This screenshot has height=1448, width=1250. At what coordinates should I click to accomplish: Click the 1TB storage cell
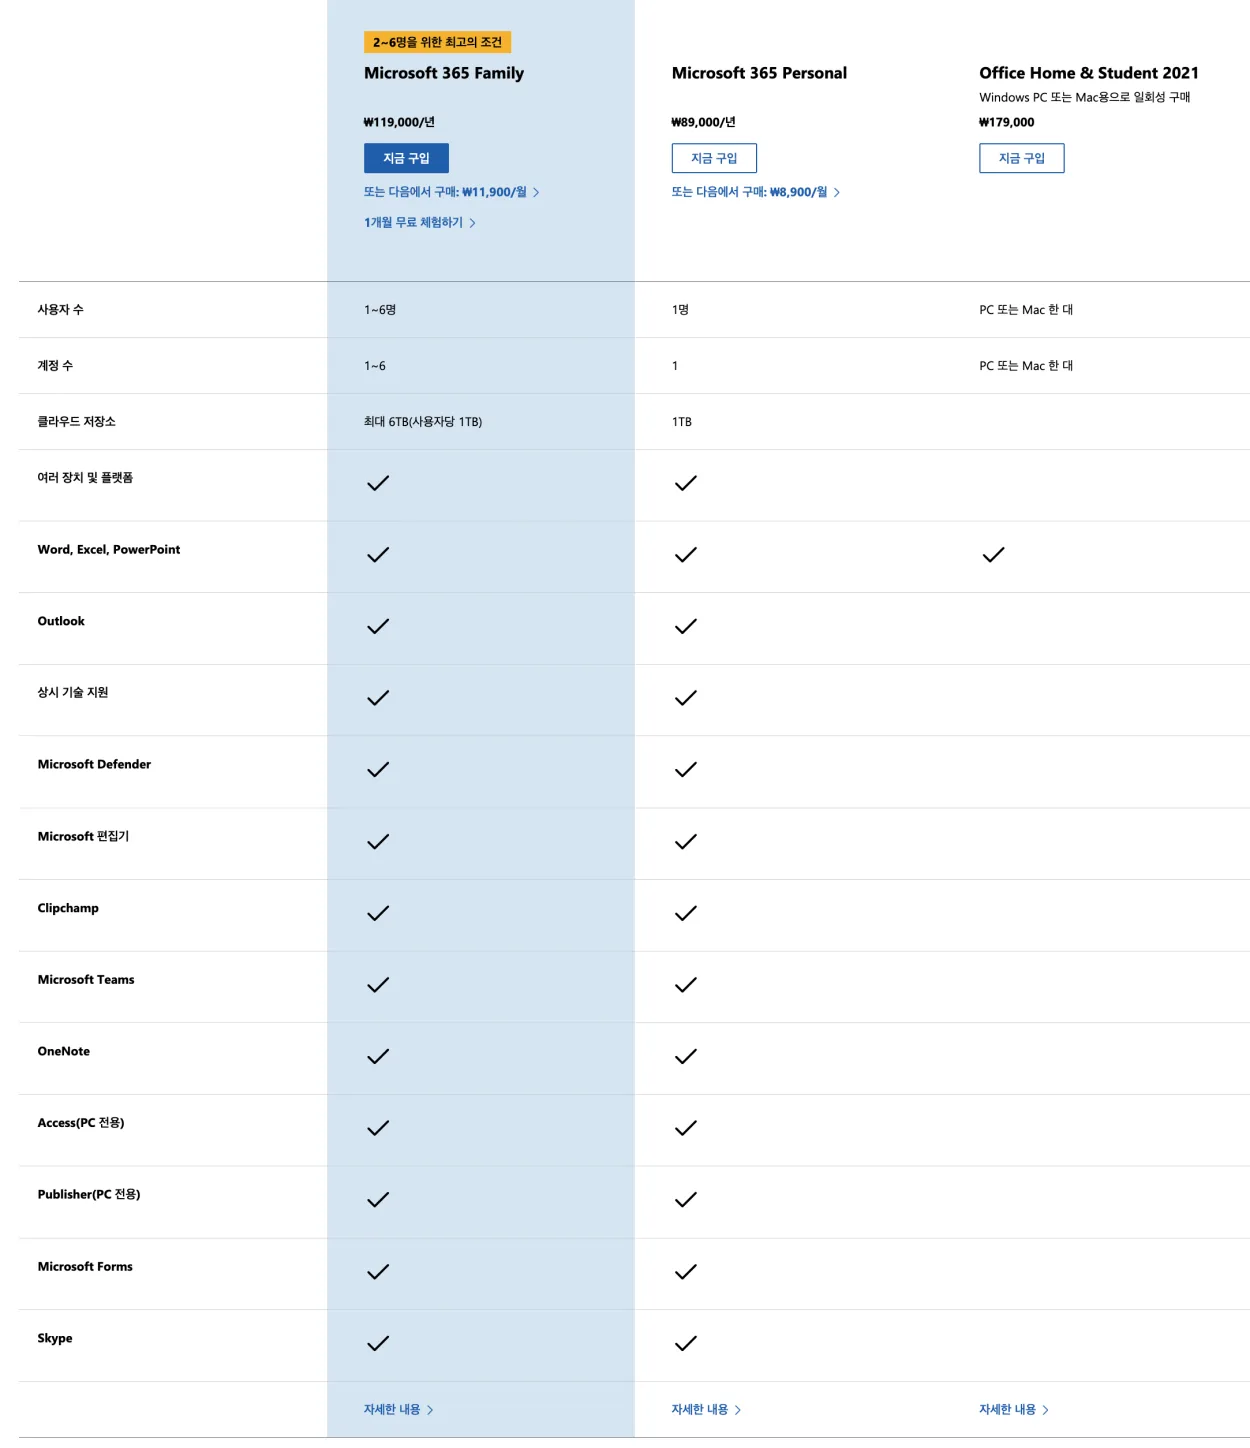coord(682,422)
